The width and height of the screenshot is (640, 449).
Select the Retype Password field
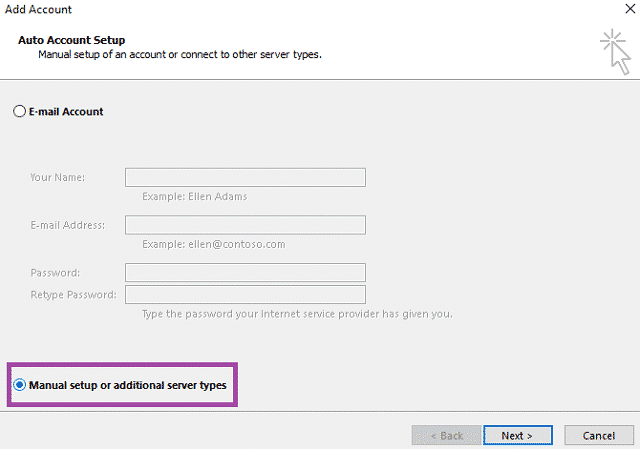[x=245, y=295]
